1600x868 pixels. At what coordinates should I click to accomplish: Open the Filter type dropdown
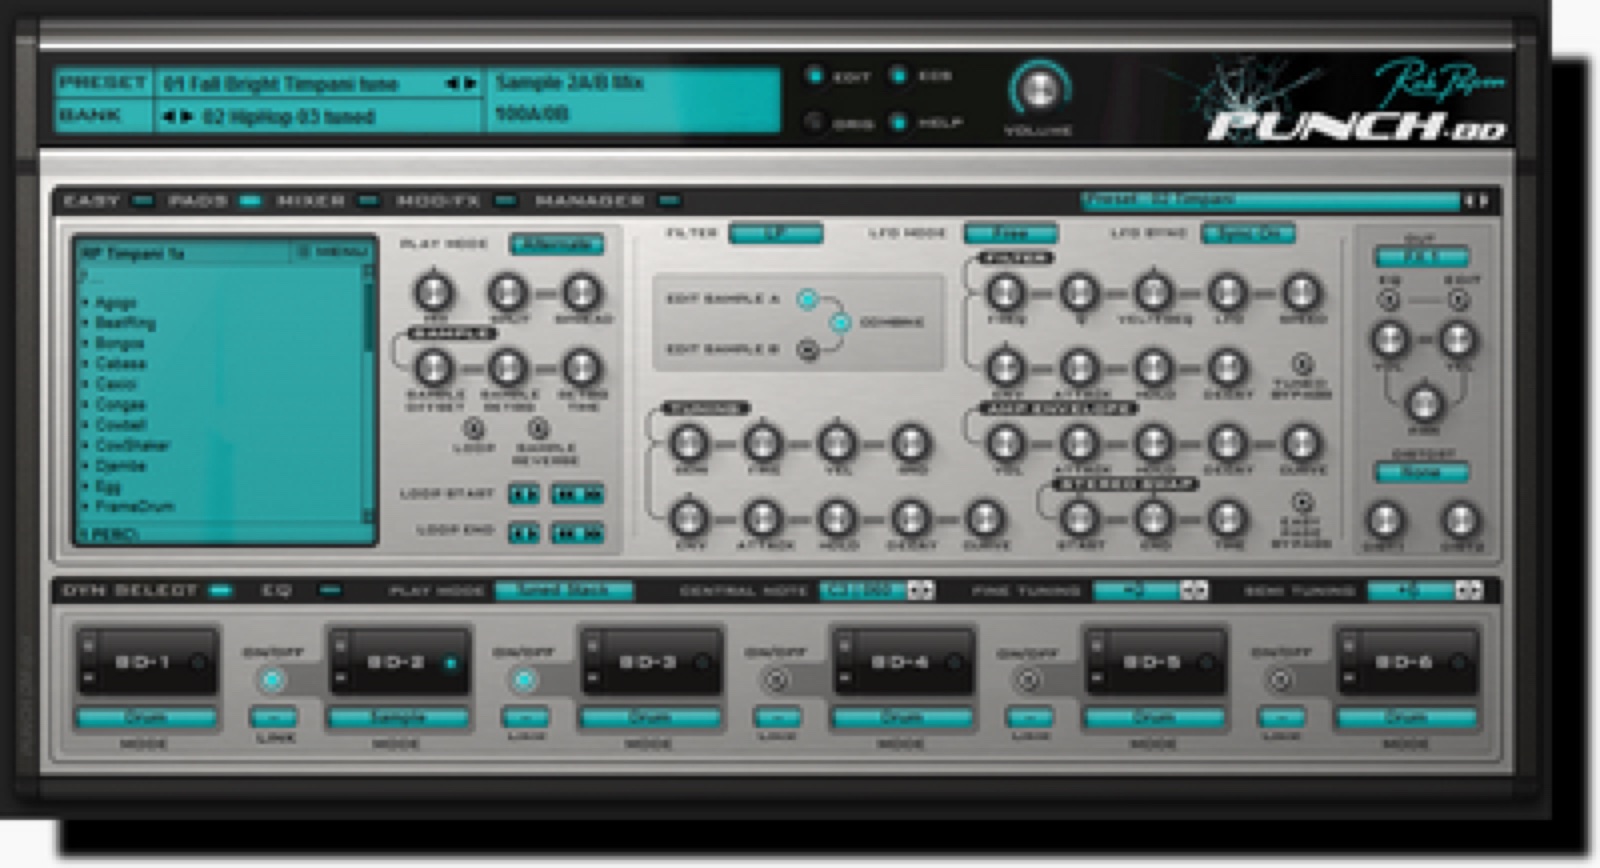tap(776, 233)
